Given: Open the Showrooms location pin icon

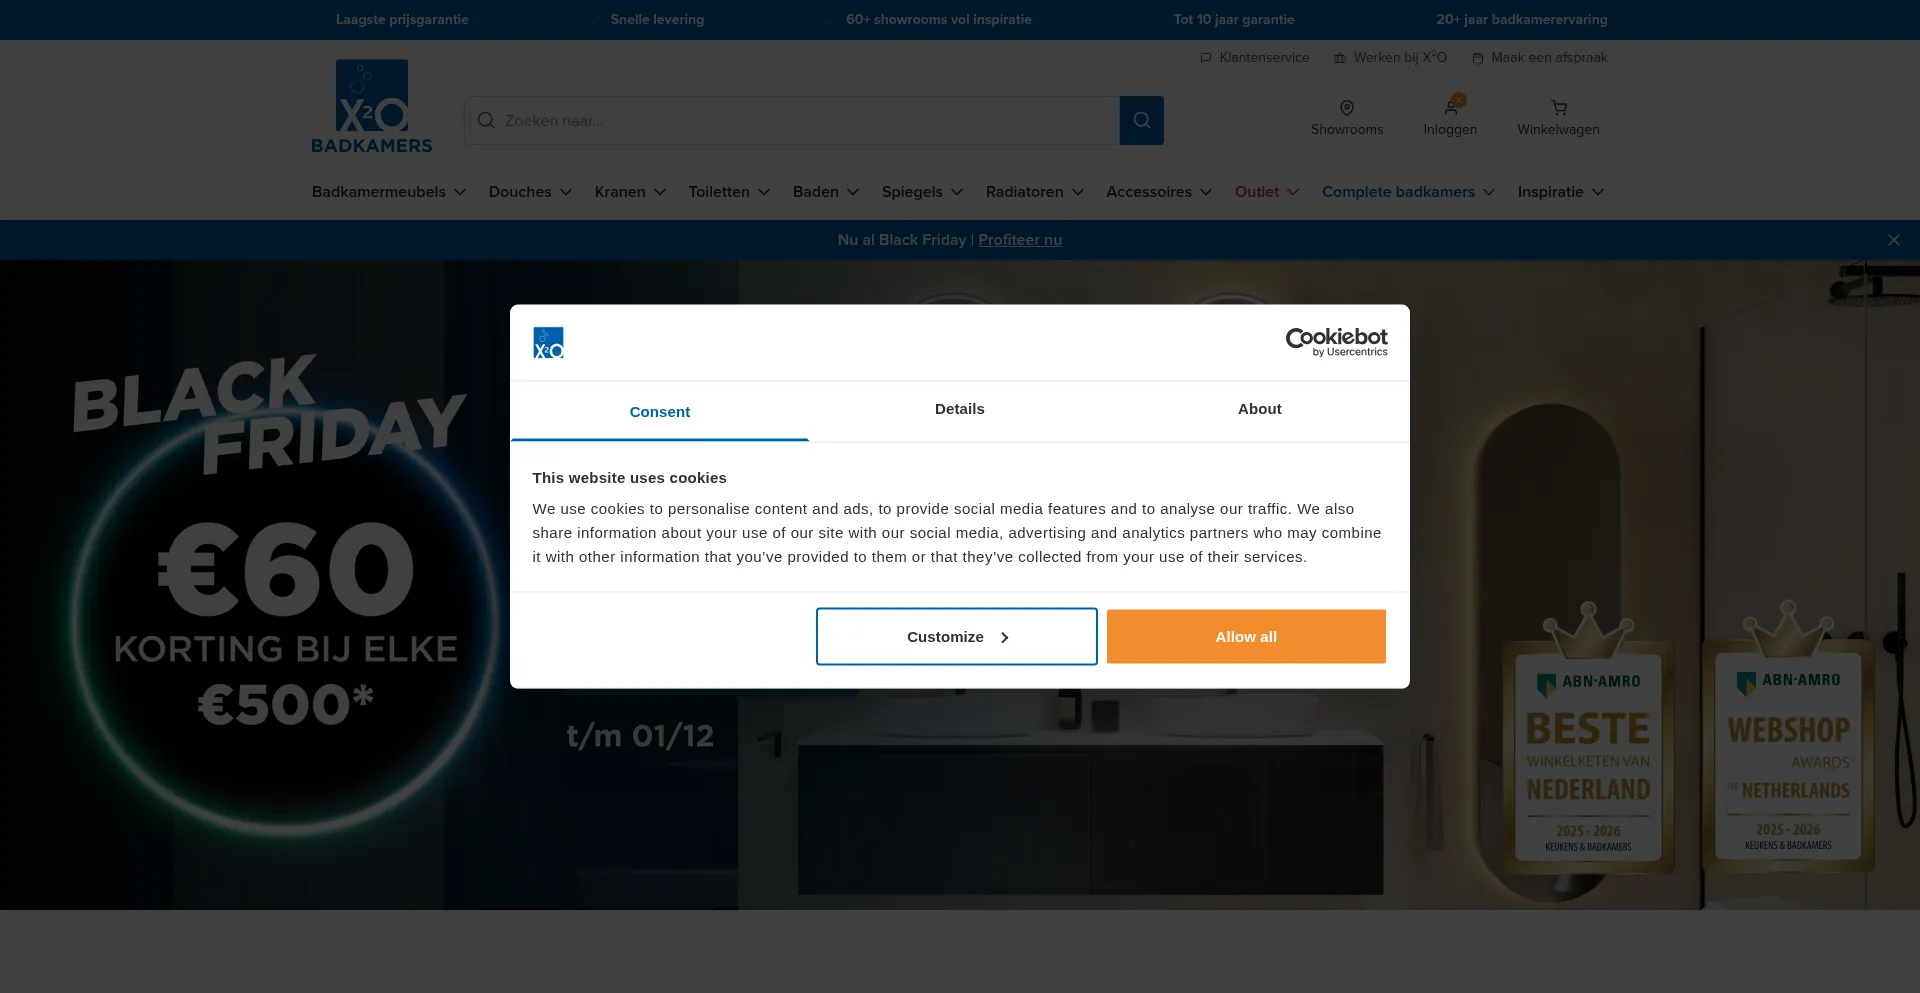Looking at the screenshot, I should click(1346, 108).
